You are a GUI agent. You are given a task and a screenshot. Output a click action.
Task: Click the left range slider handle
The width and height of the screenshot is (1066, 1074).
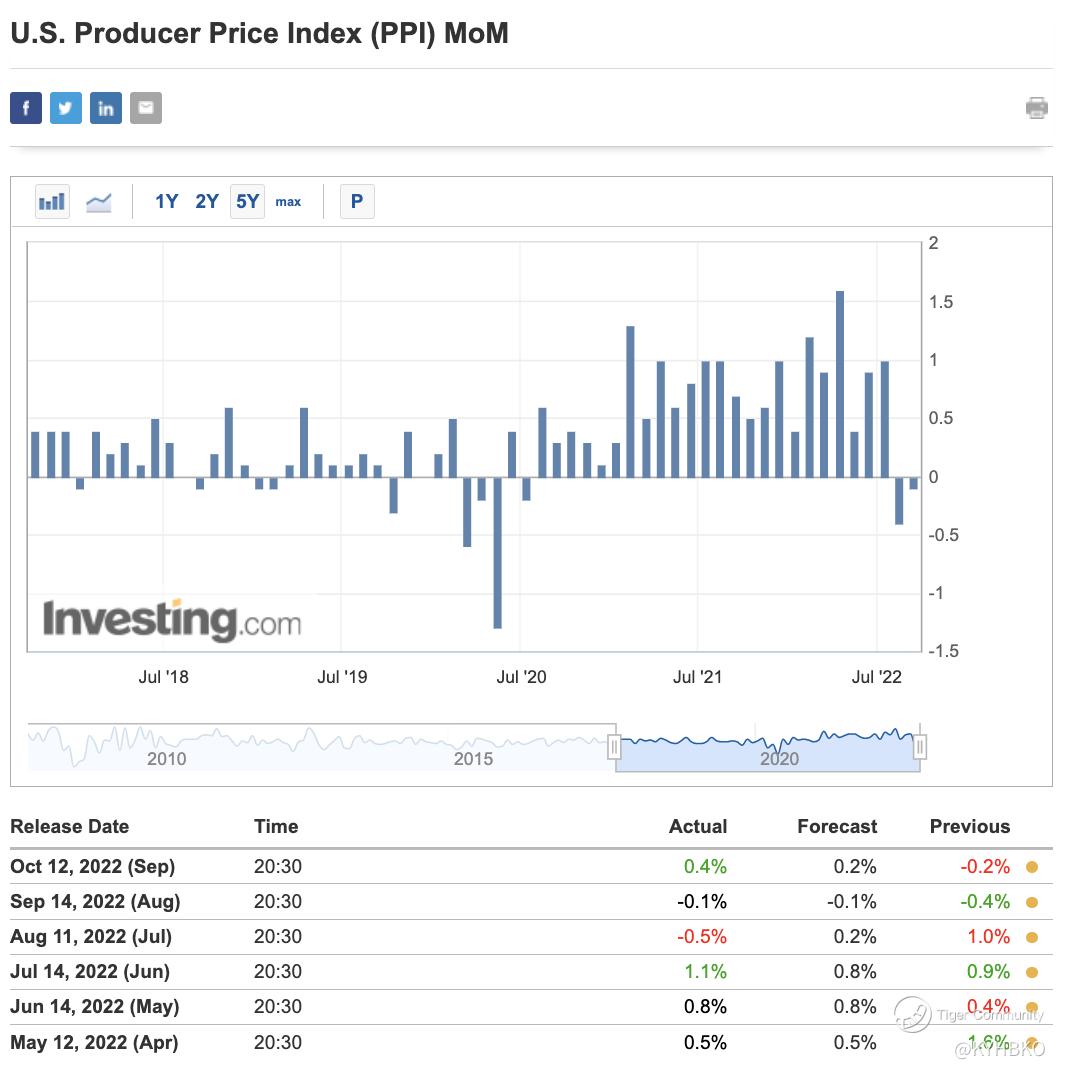tap(615, 747)
